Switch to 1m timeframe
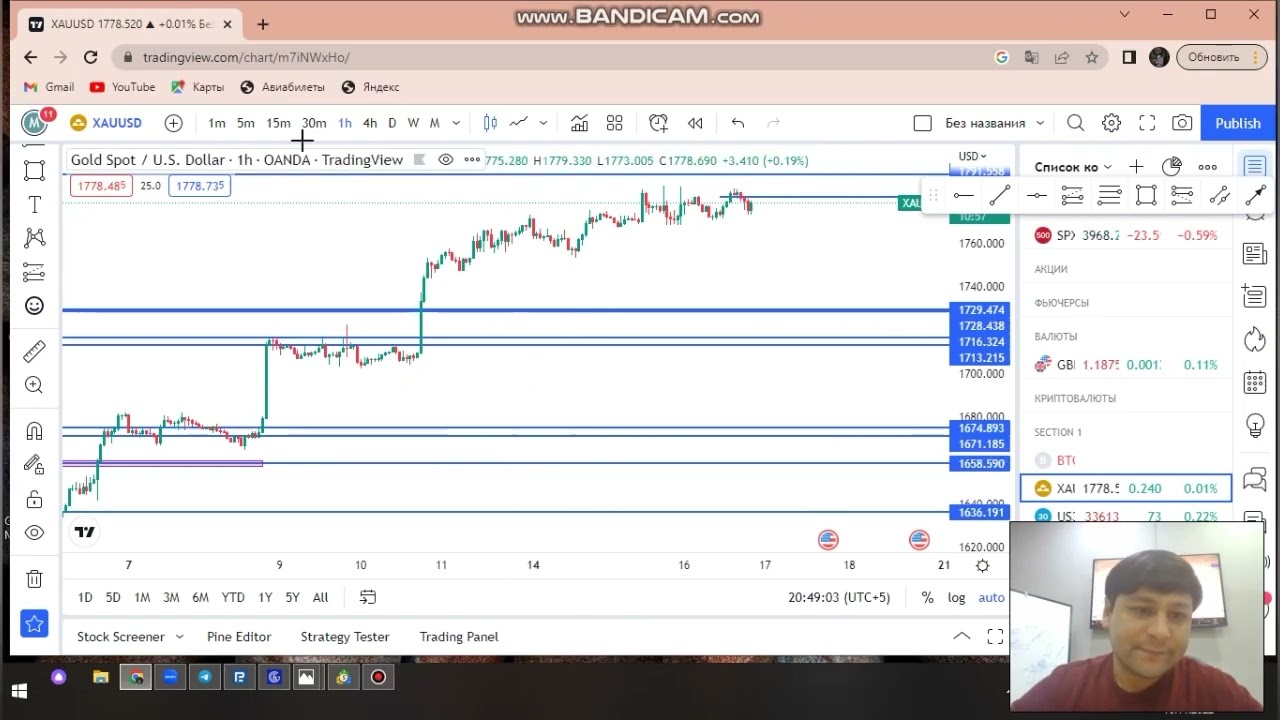This screenshot has width=1280, height=720. tap(217, 123)
